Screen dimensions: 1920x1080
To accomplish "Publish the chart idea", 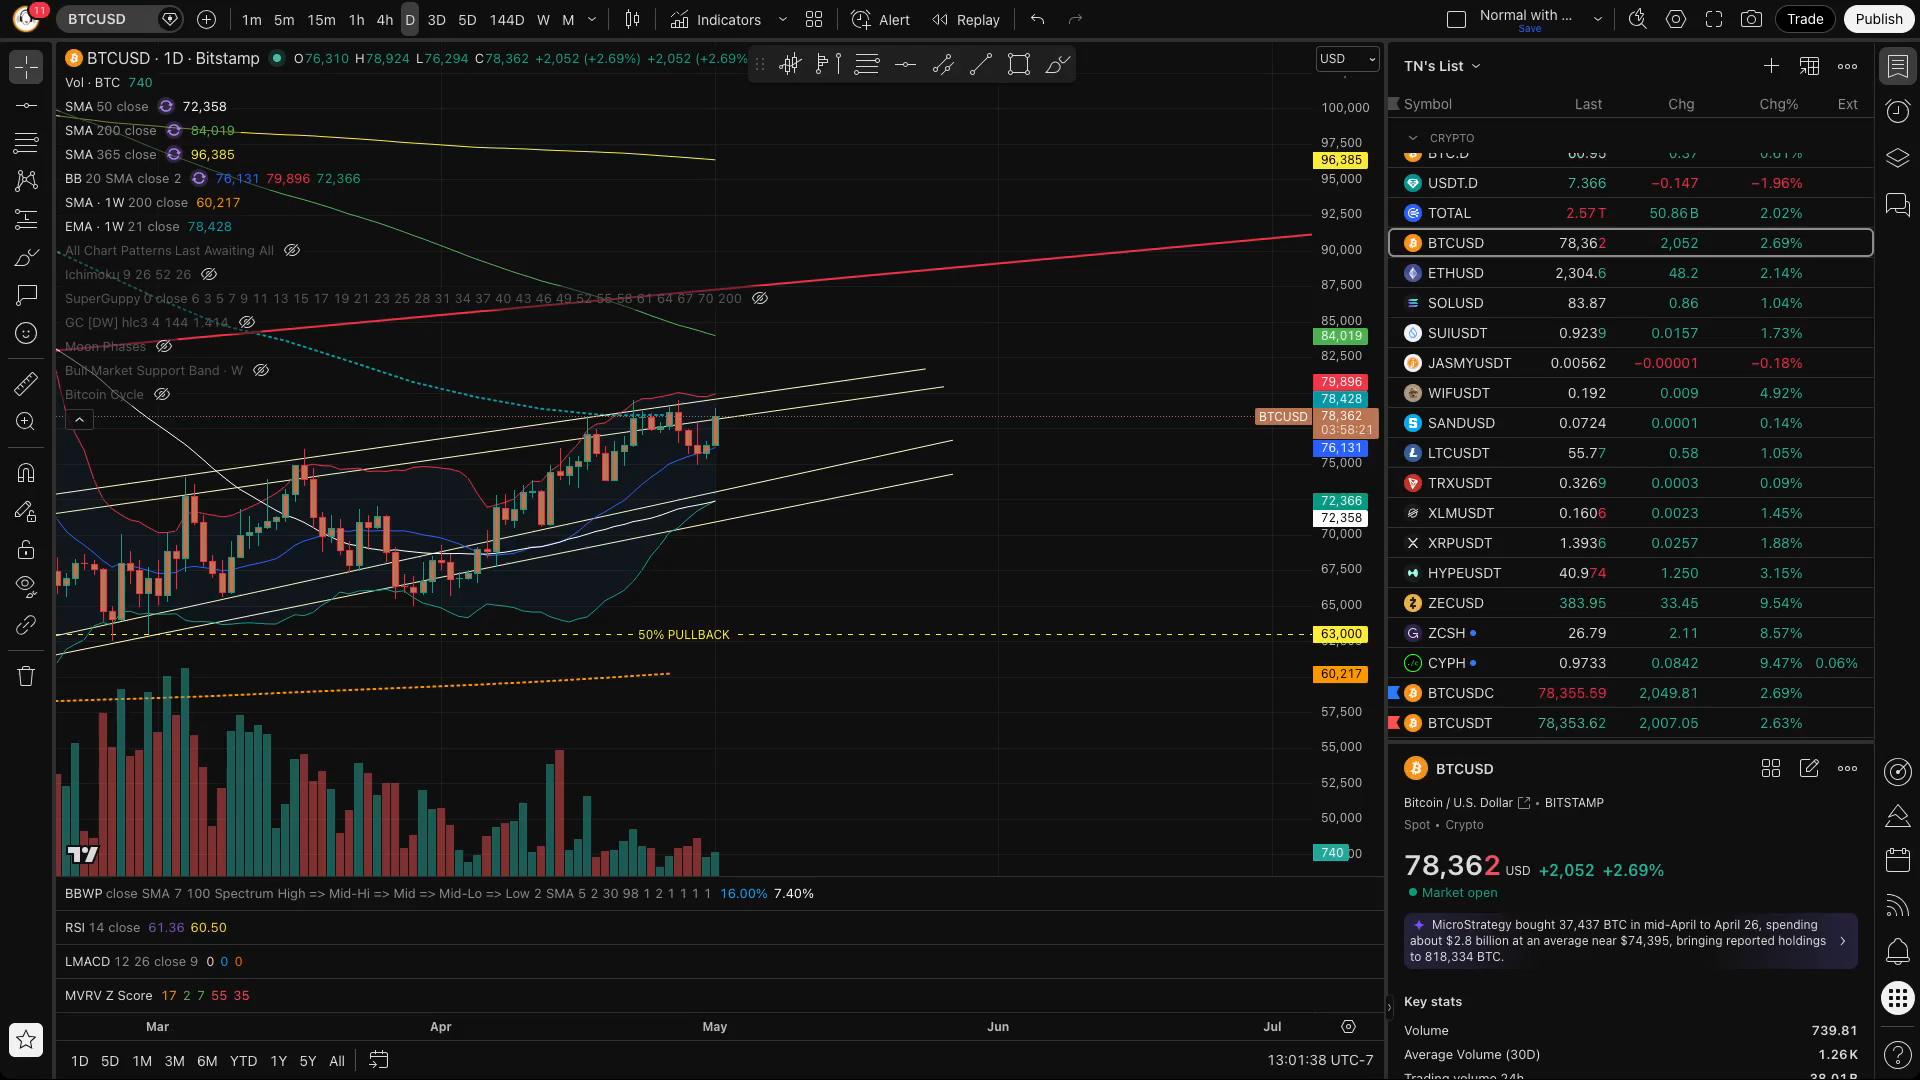I will coord(1879,19).
